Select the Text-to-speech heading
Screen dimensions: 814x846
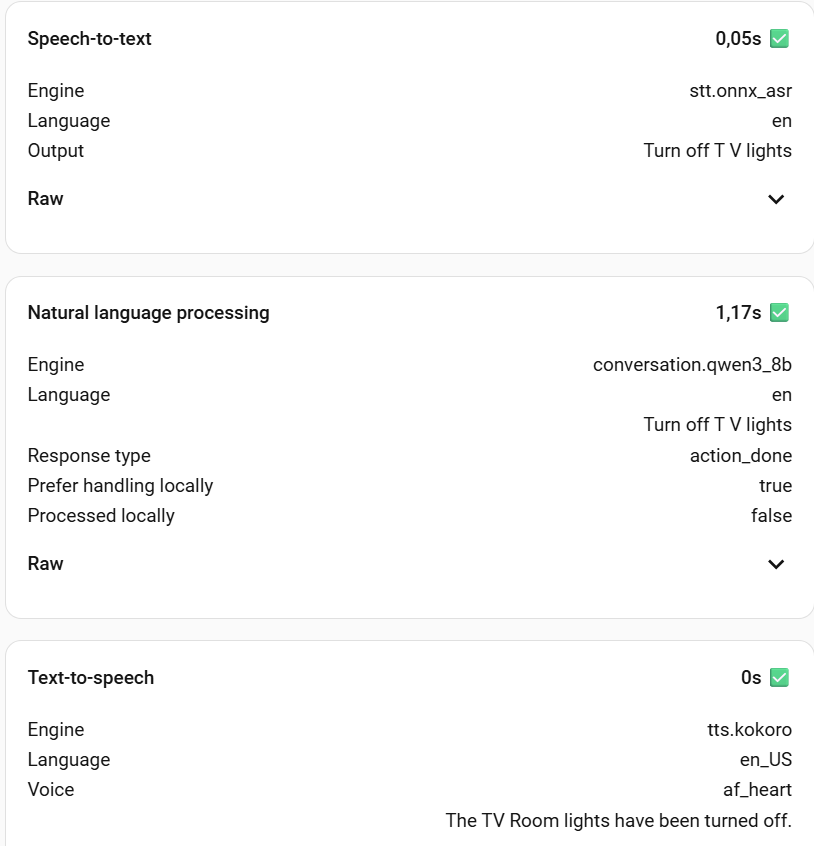coord(91,678)
